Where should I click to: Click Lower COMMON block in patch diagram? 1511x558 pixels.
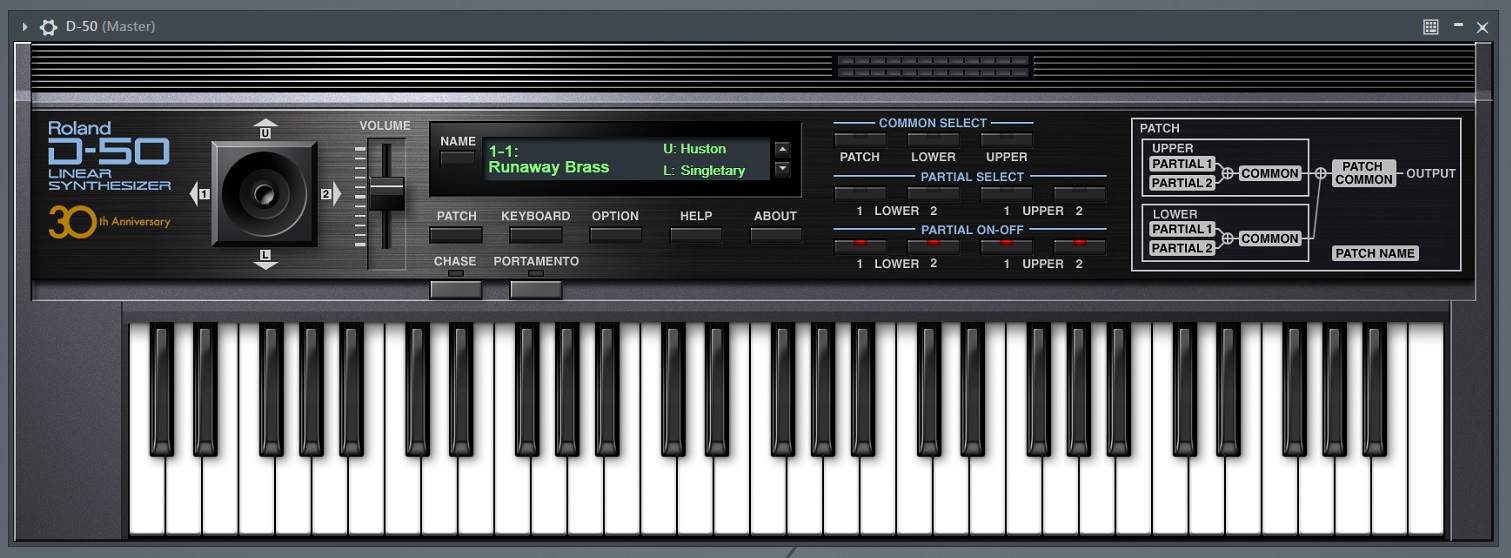pyautogui.click(x=1270, y=239)
